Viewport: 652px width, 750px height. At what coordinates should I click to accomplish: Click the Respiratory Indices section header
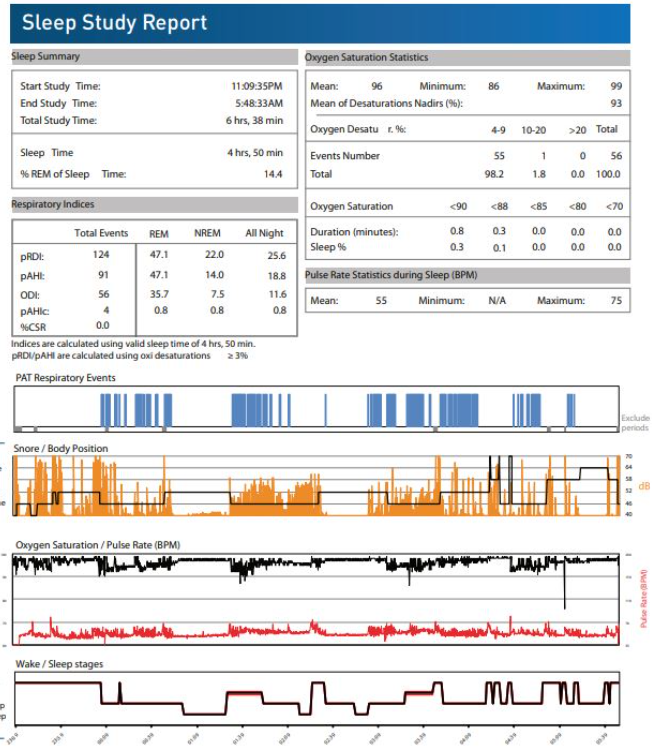[52, 204]
